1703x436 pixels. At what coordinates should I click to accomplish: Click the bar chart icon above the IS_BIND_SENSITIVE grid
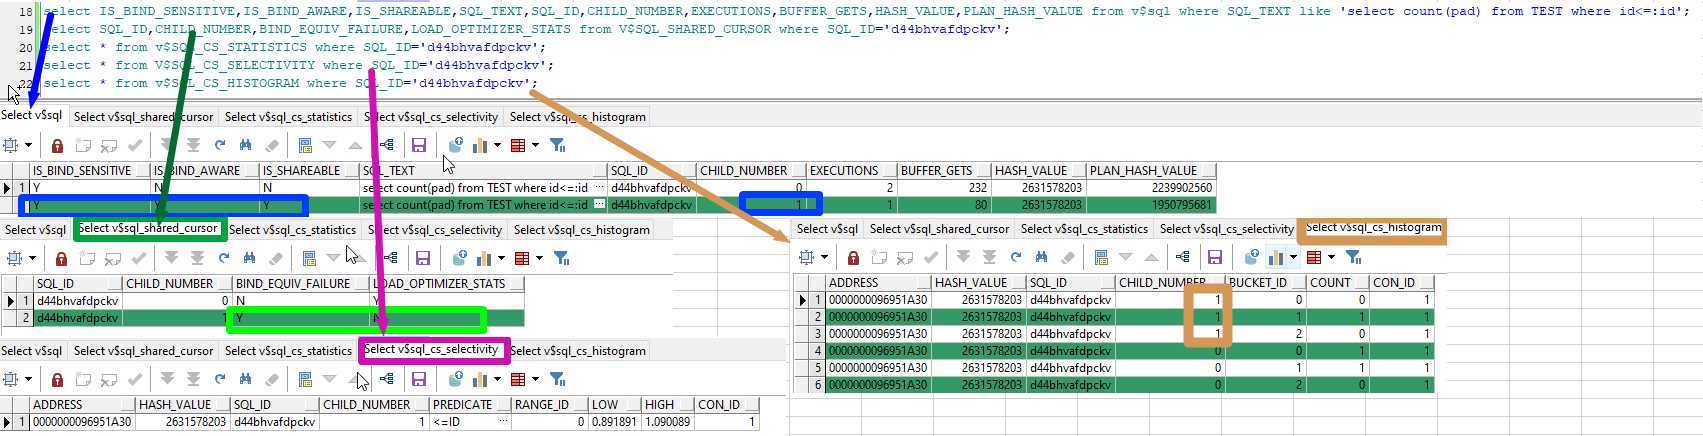(x=480, y=145)
